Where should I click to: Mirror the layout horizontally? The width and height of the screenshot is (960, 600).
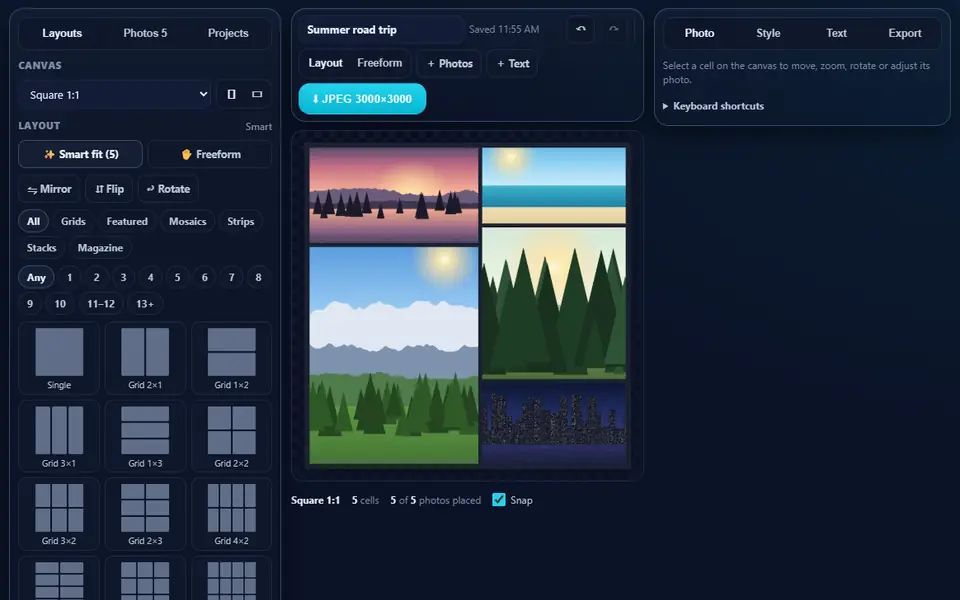[49, 189]
